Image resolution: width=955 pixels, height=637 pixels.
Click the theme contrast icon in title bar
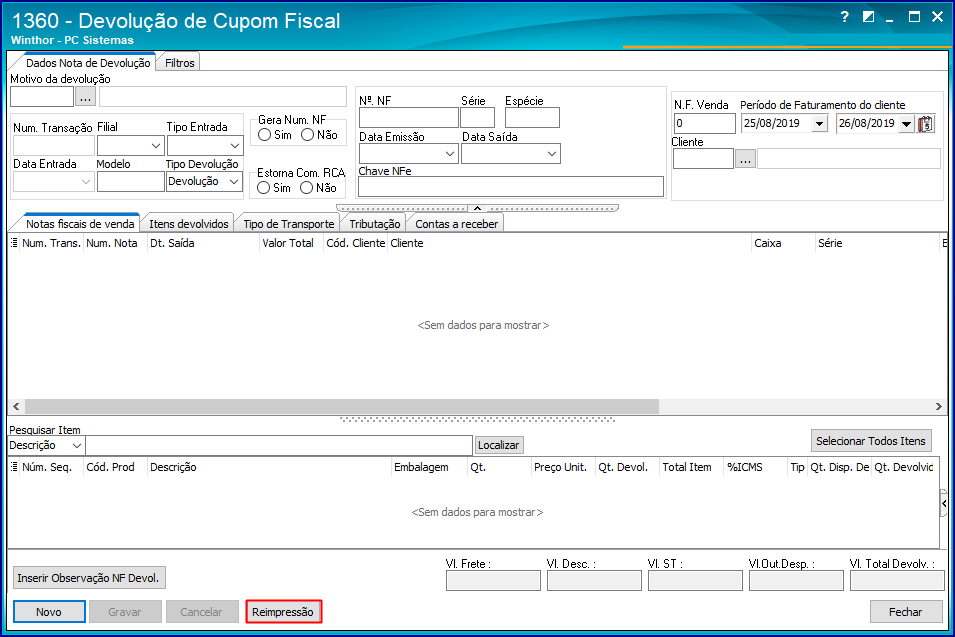[x=869, y=17]
